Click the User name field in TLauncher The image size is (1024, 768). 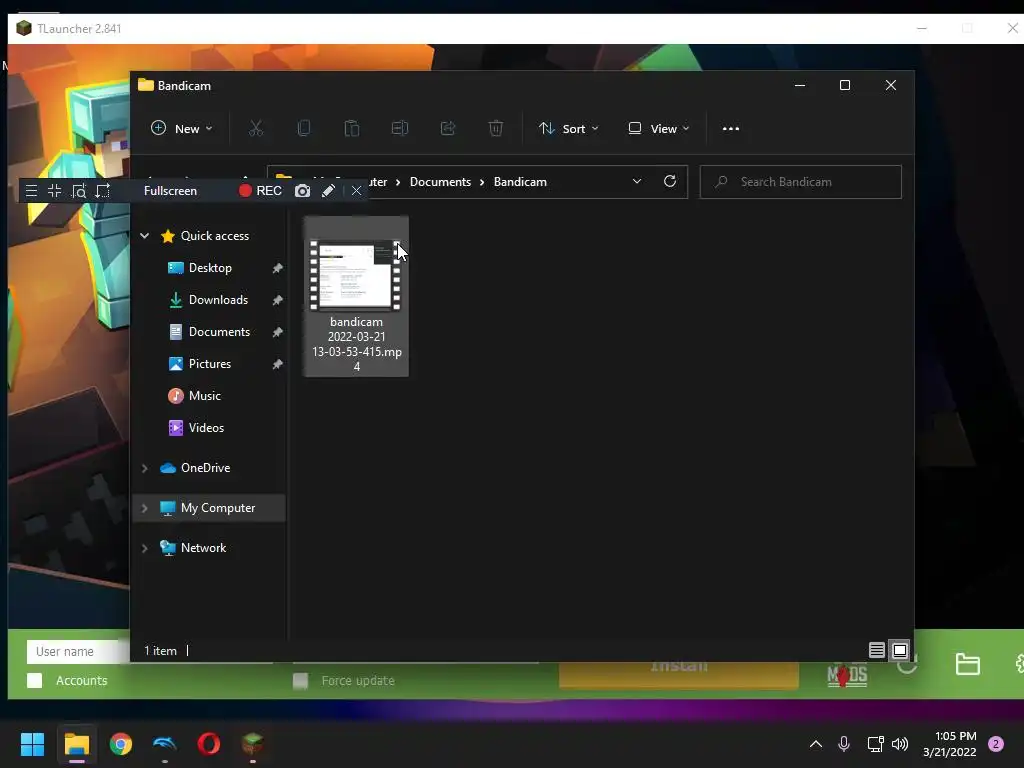coord(78,651)
